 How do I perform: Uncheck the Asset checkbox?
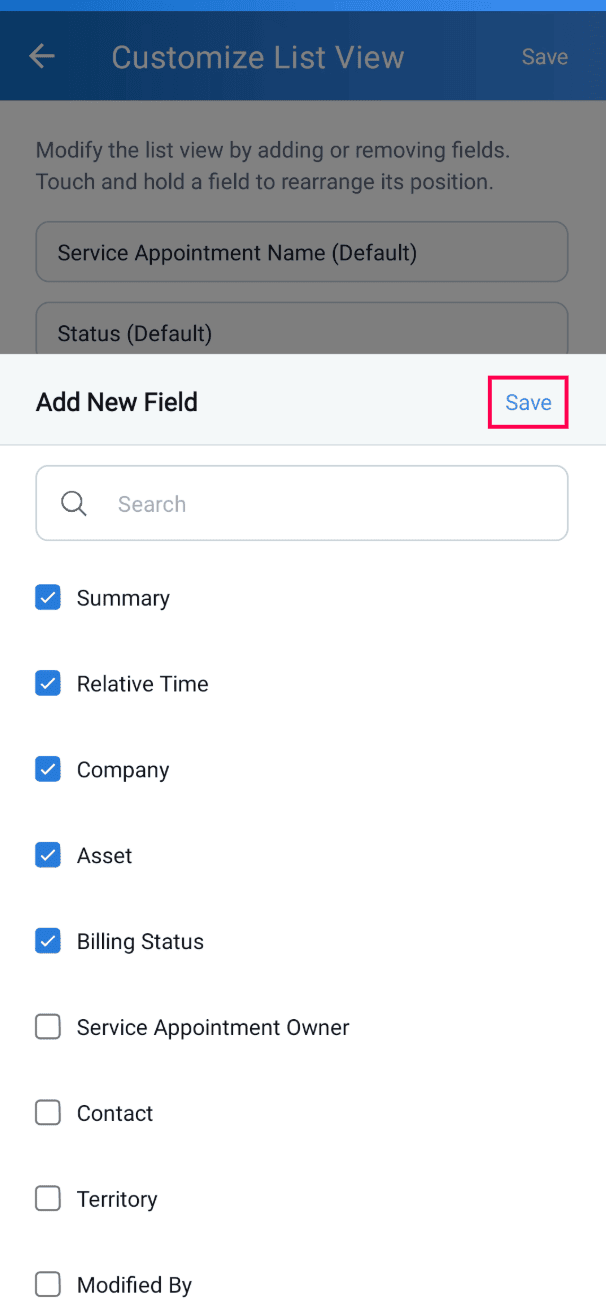pos(48,855)
